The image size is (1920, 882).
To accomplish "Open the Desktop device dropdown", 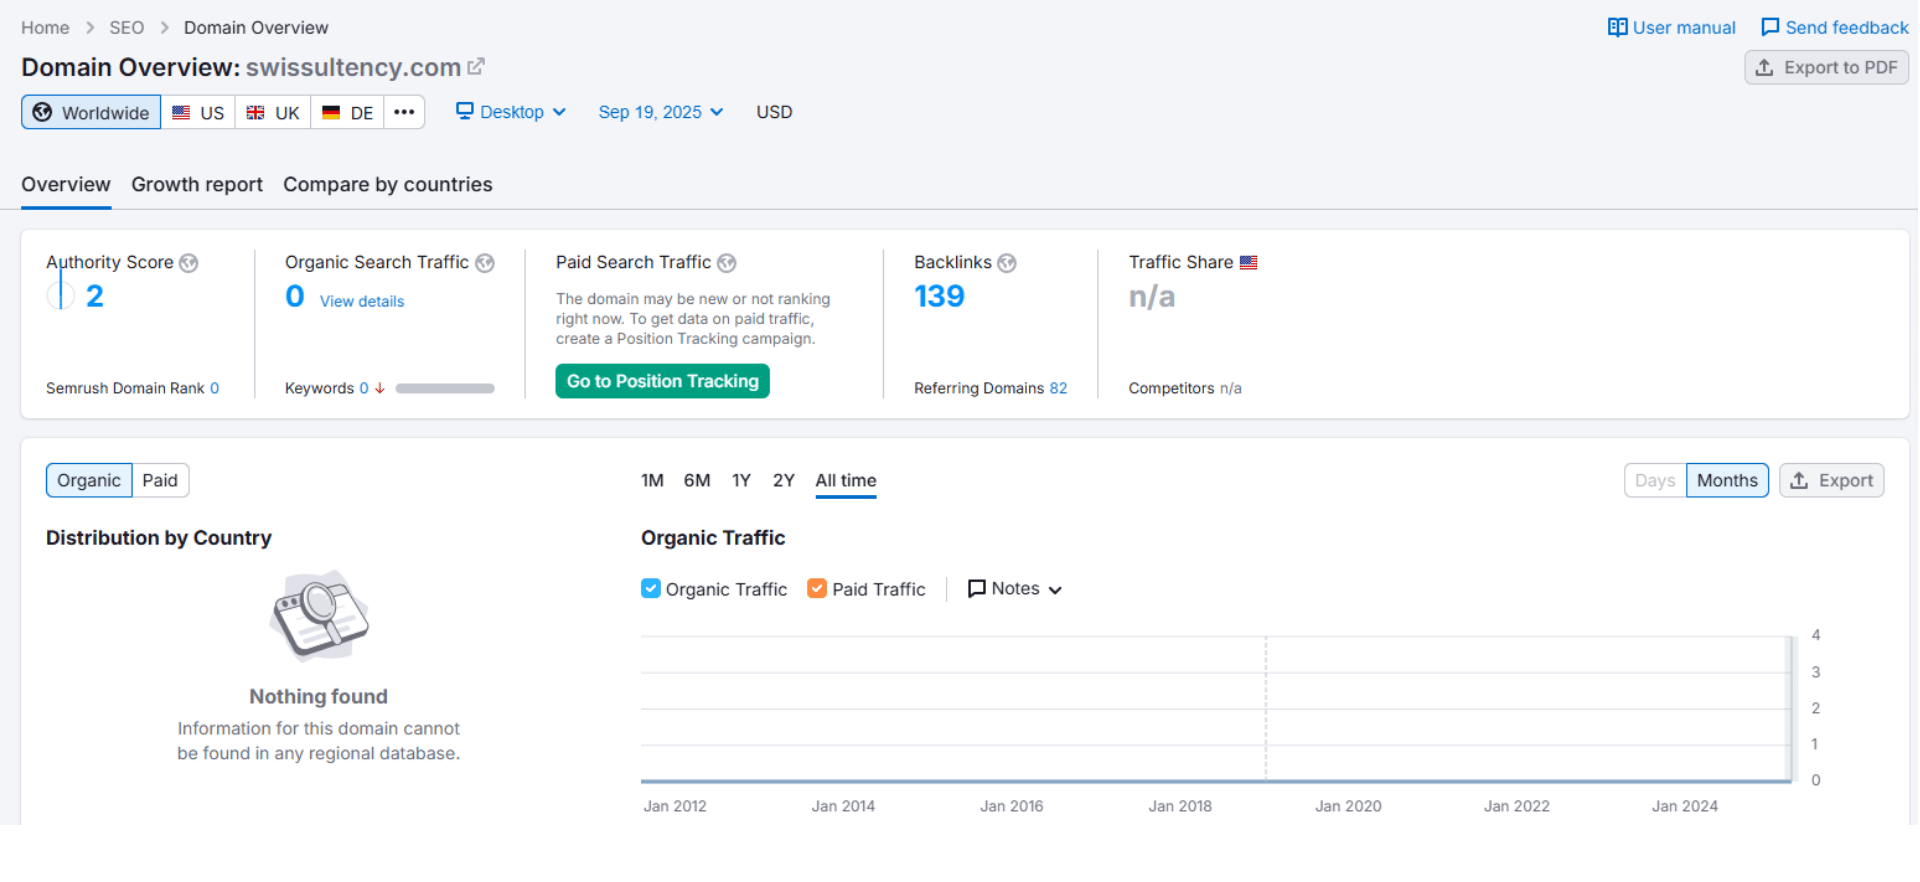I will point(511,112).
